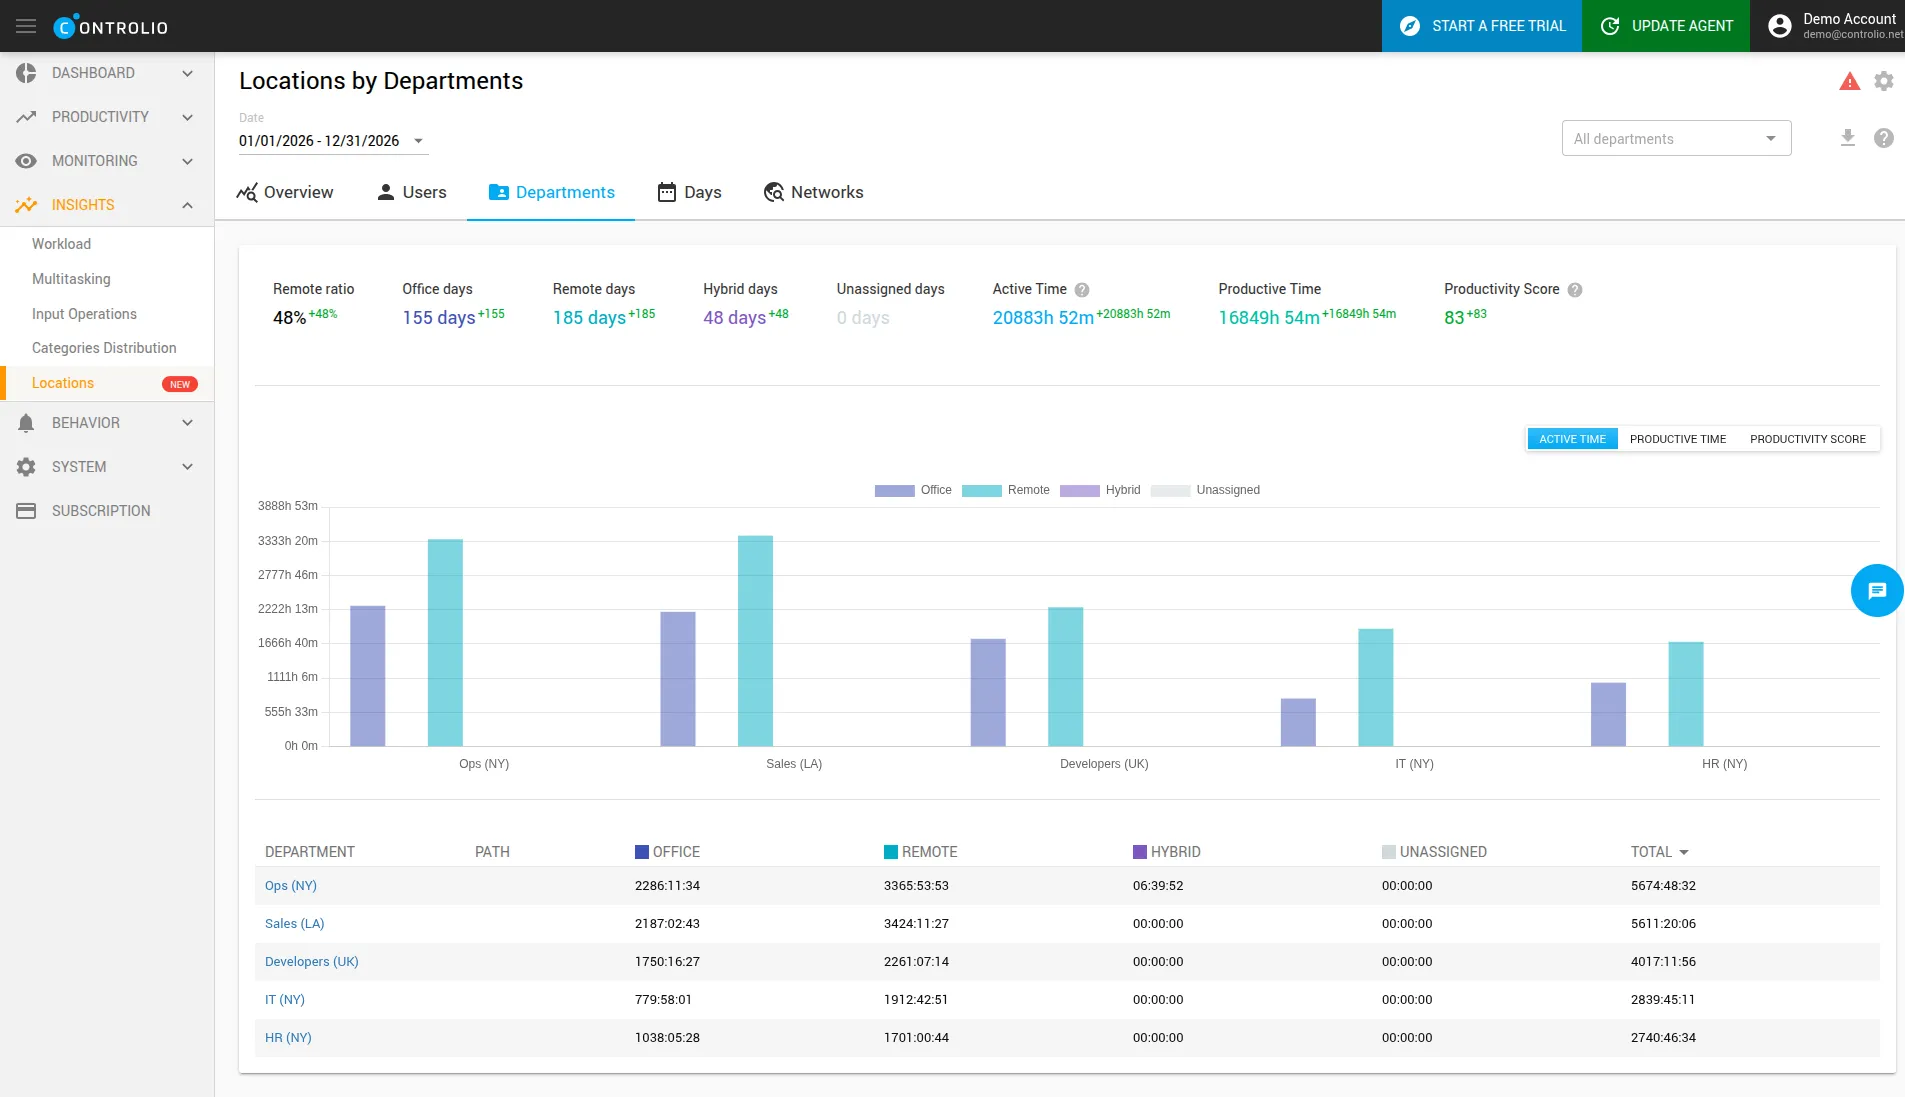Click the Productivity trend arrow icon

[x=26, y=117]
